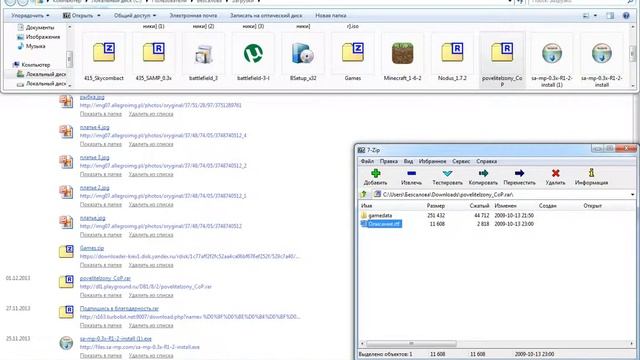Click the sa-mp install exe icon in downloads list

pos(66,343)
